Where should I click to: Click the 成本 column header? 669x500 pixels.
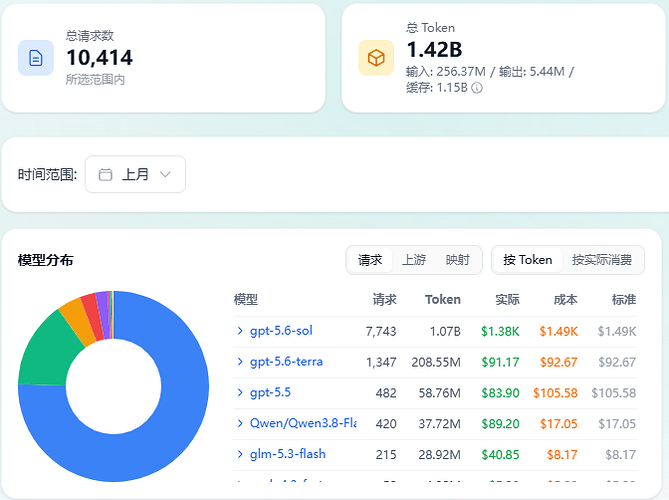click(x=566, y=299)
